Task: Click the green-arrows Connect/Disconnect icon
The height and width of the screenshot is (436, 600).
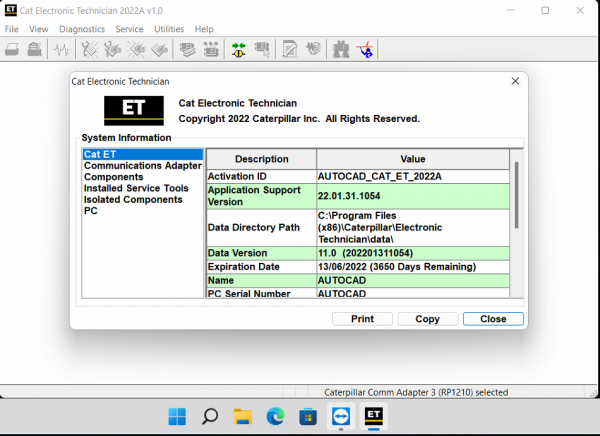Action: [239, 49]
